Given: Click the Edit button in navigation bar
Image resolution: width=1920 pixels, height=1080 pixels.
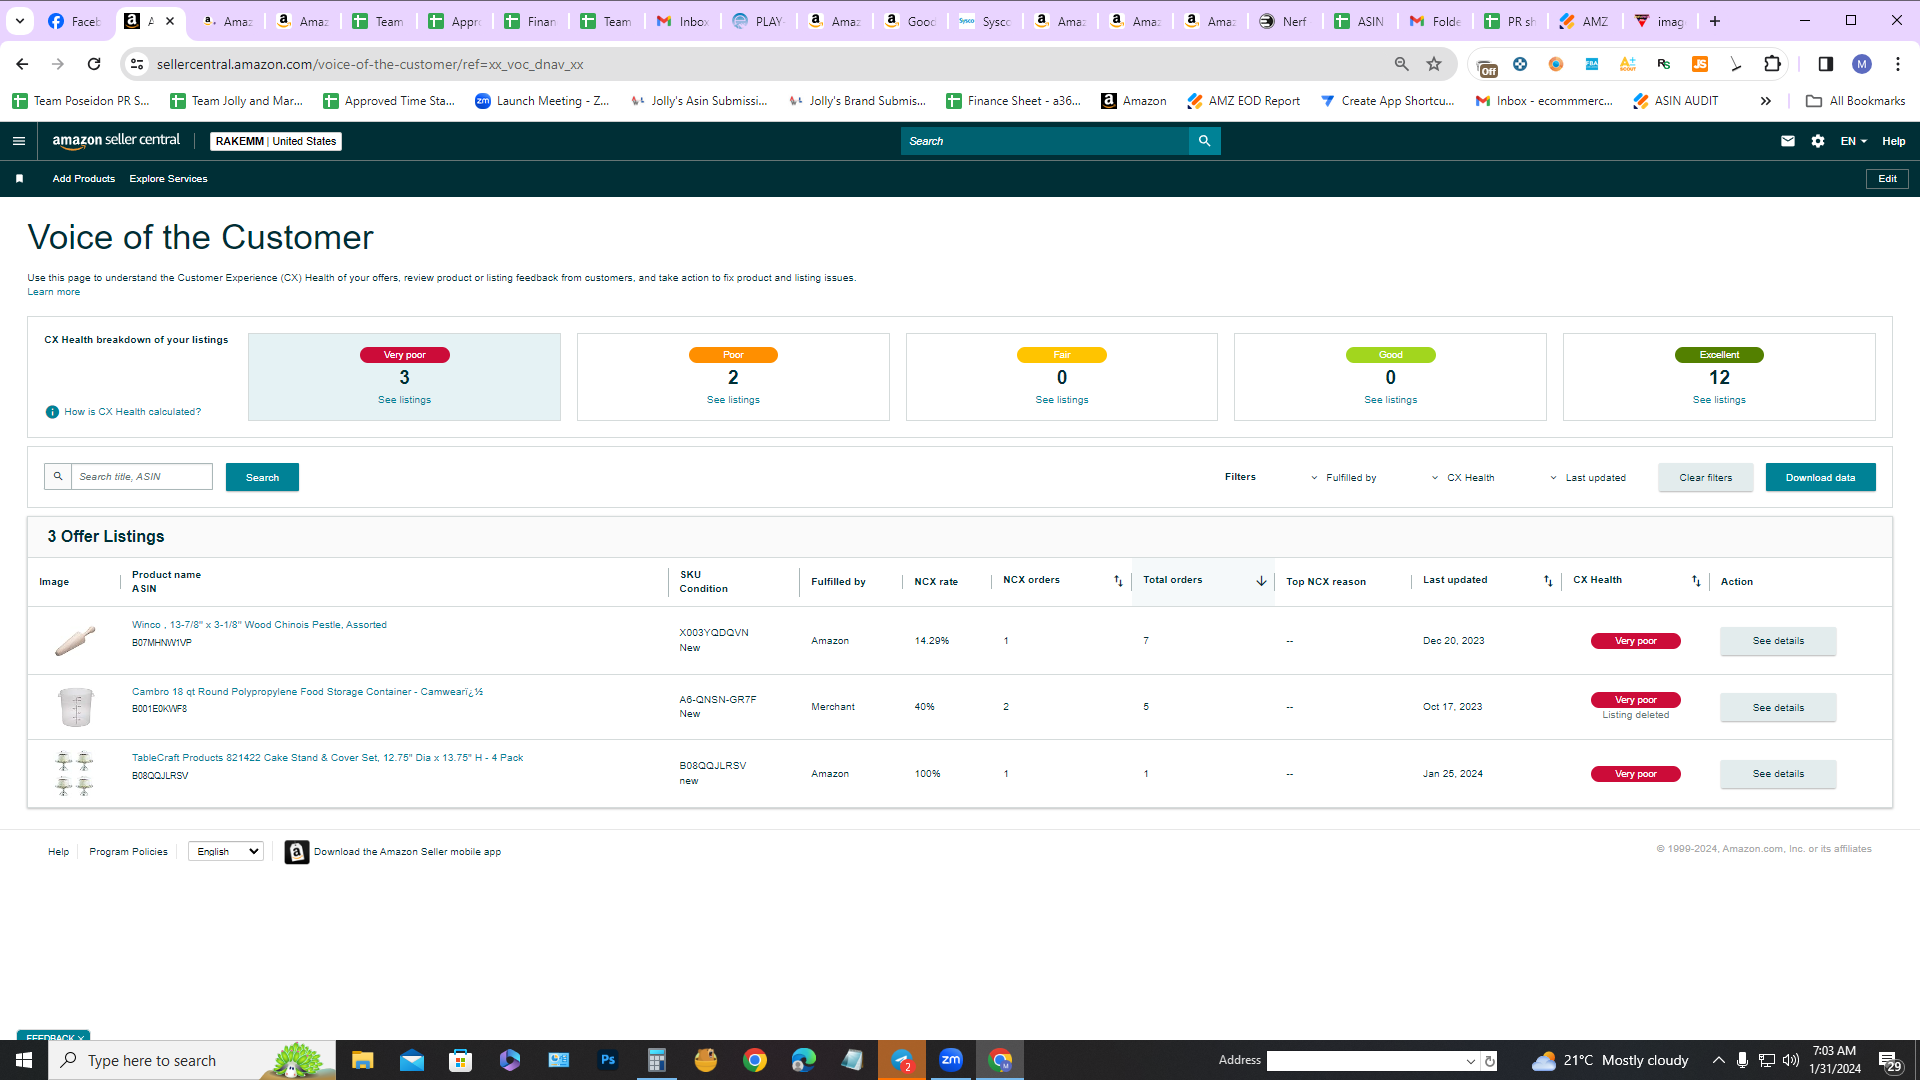Looking at the screenshot, I should pos(1887,179).
